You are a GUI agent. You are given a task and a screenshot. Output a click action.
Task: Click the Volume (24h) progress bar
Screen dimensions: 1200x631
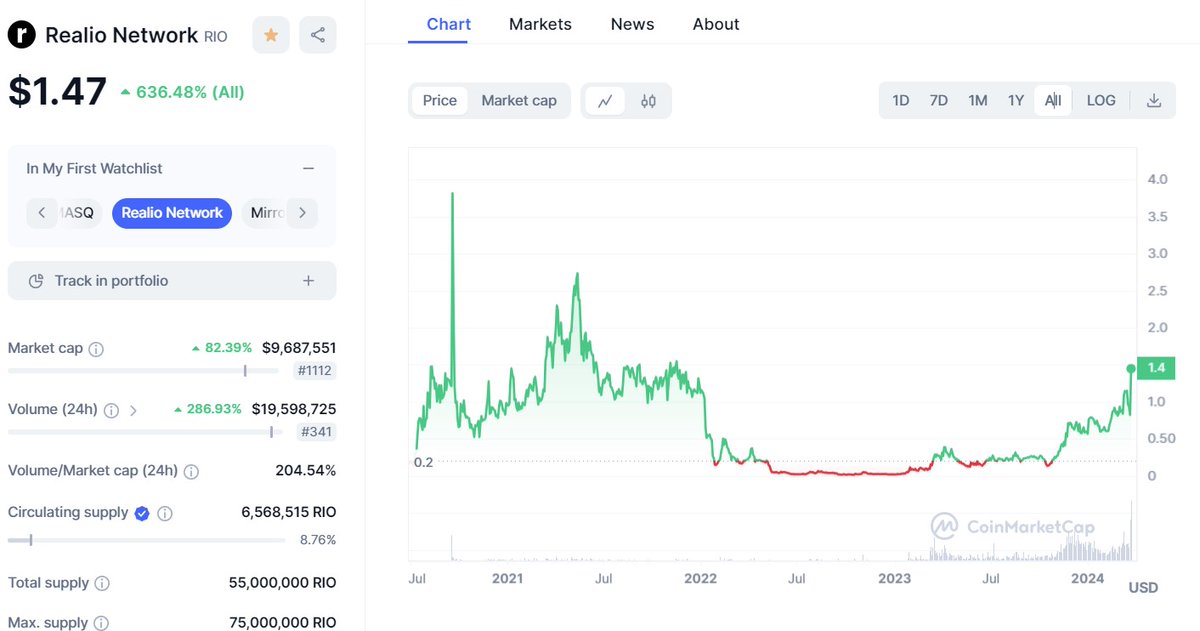click(x=143, y=432)
